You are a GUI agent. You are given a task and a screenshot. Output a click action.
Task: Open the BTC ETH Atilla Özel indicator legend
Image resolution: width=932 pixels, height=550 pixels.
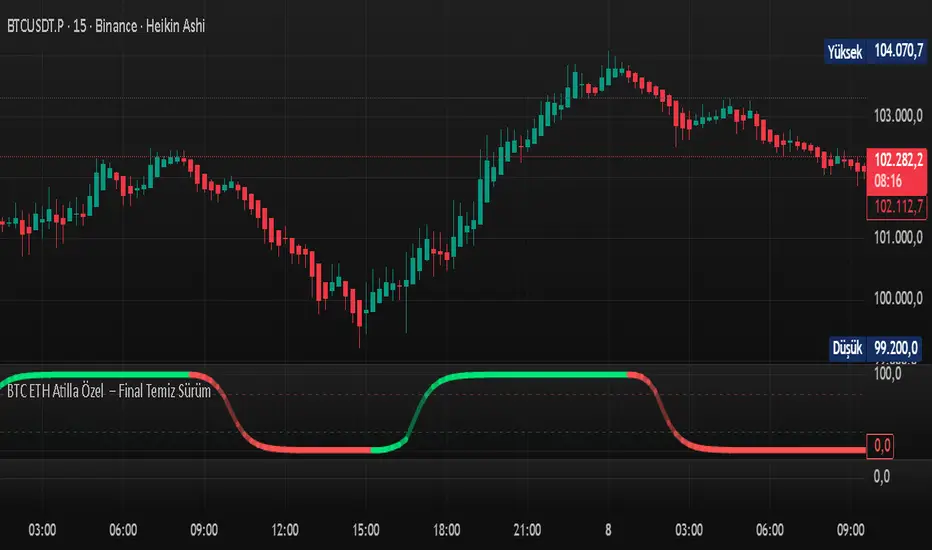[109, 391]
